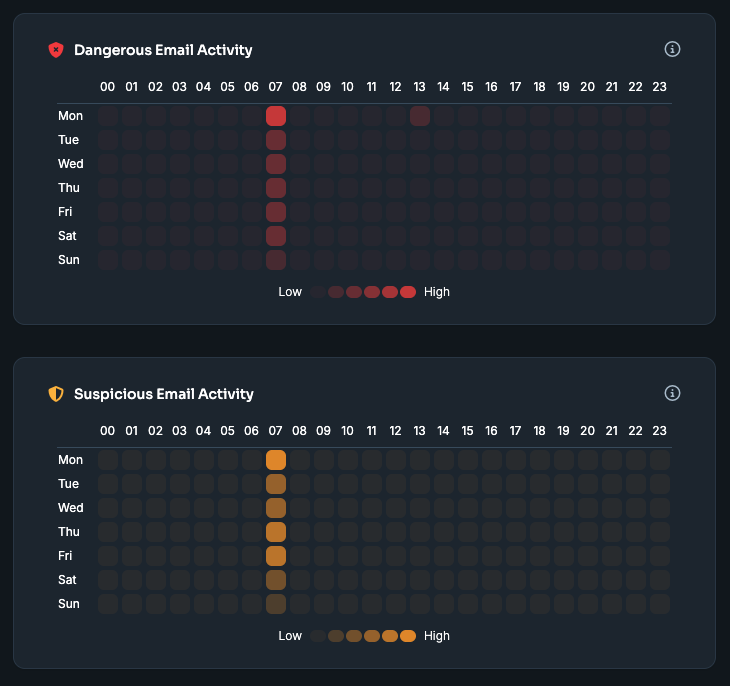Select Thursday 07 cell in Dangerous heatmap
Viewport: 730px width, 686px height.
276,188
